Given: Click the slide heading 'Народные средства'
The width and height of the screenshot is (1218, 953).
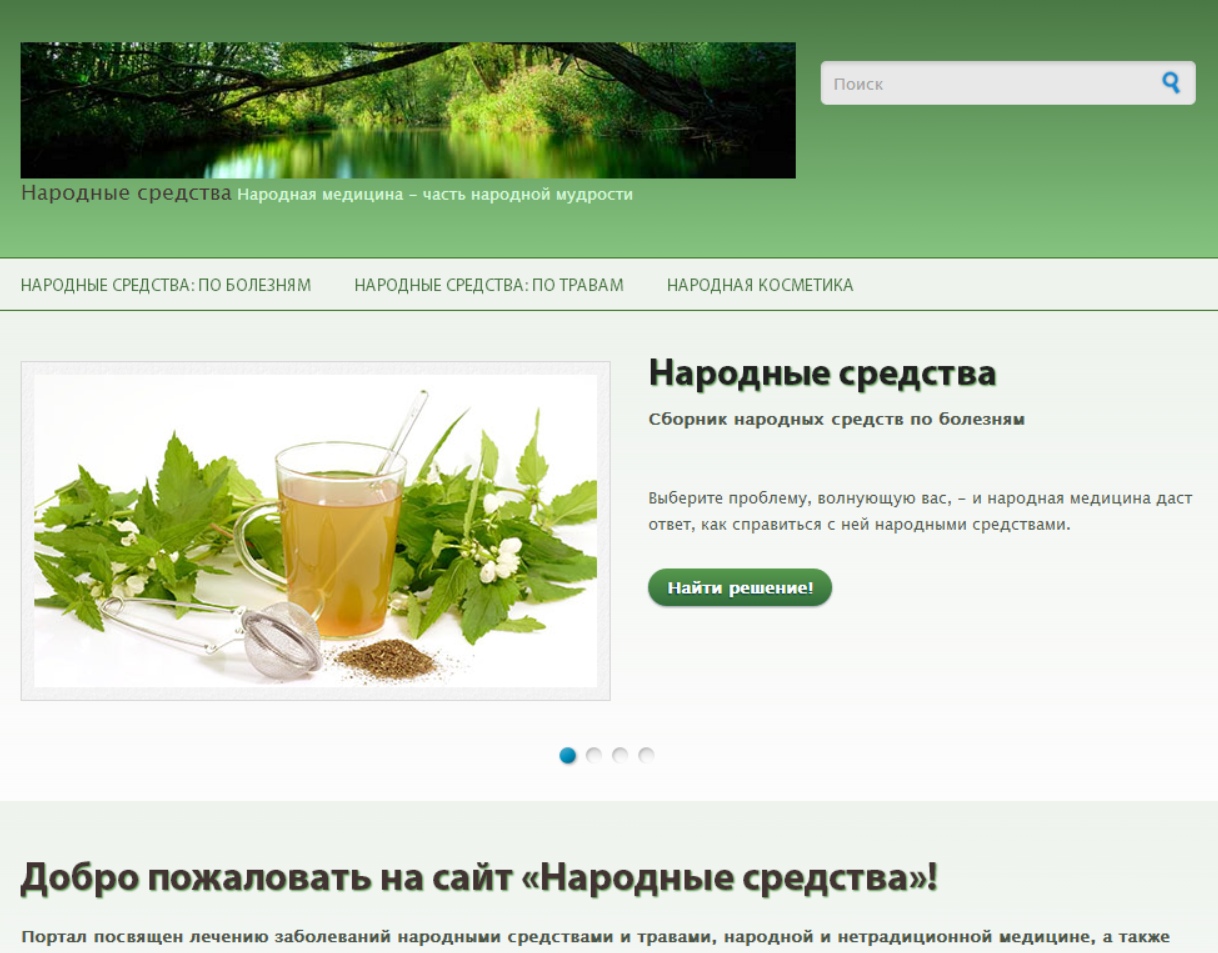Looking at the screenshot, I should click(822, 373).
